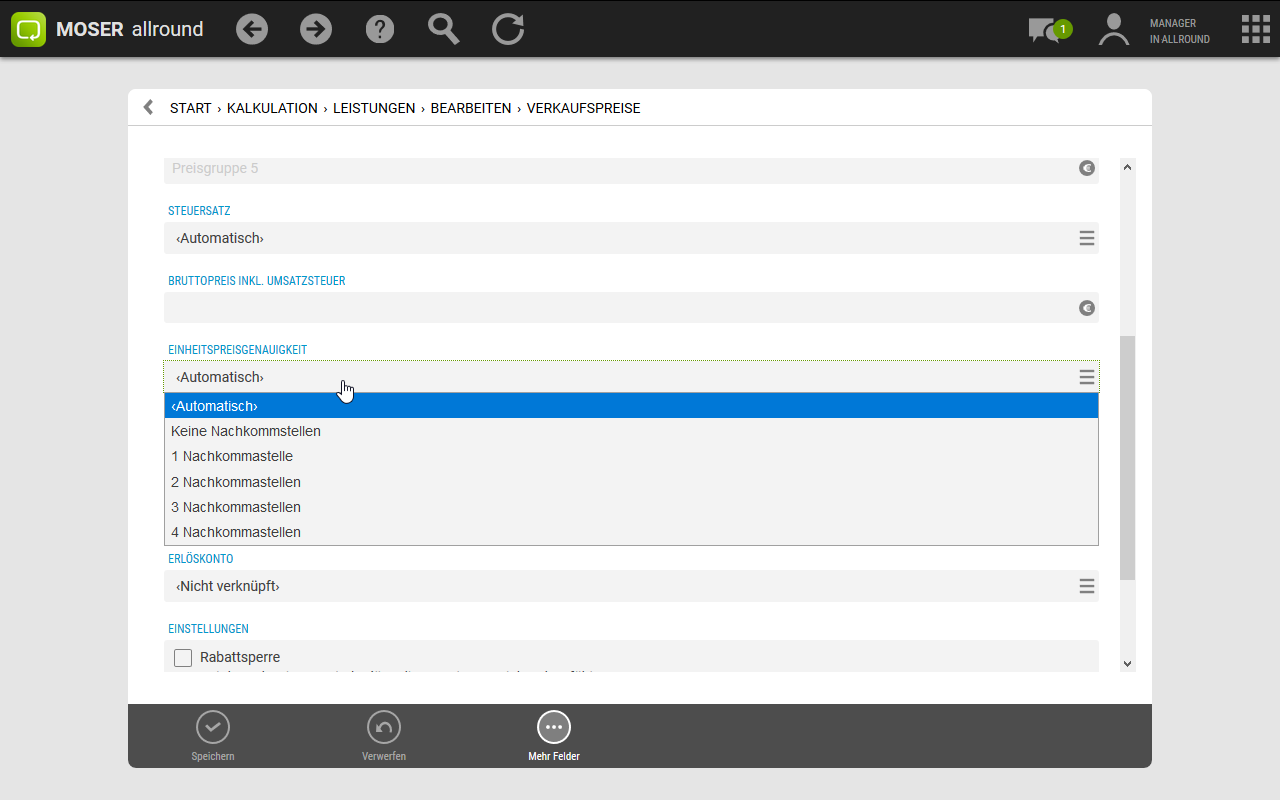Click the Speichern button
Image resolution: width=1280 pixels, height=800 pixels.
213,736
